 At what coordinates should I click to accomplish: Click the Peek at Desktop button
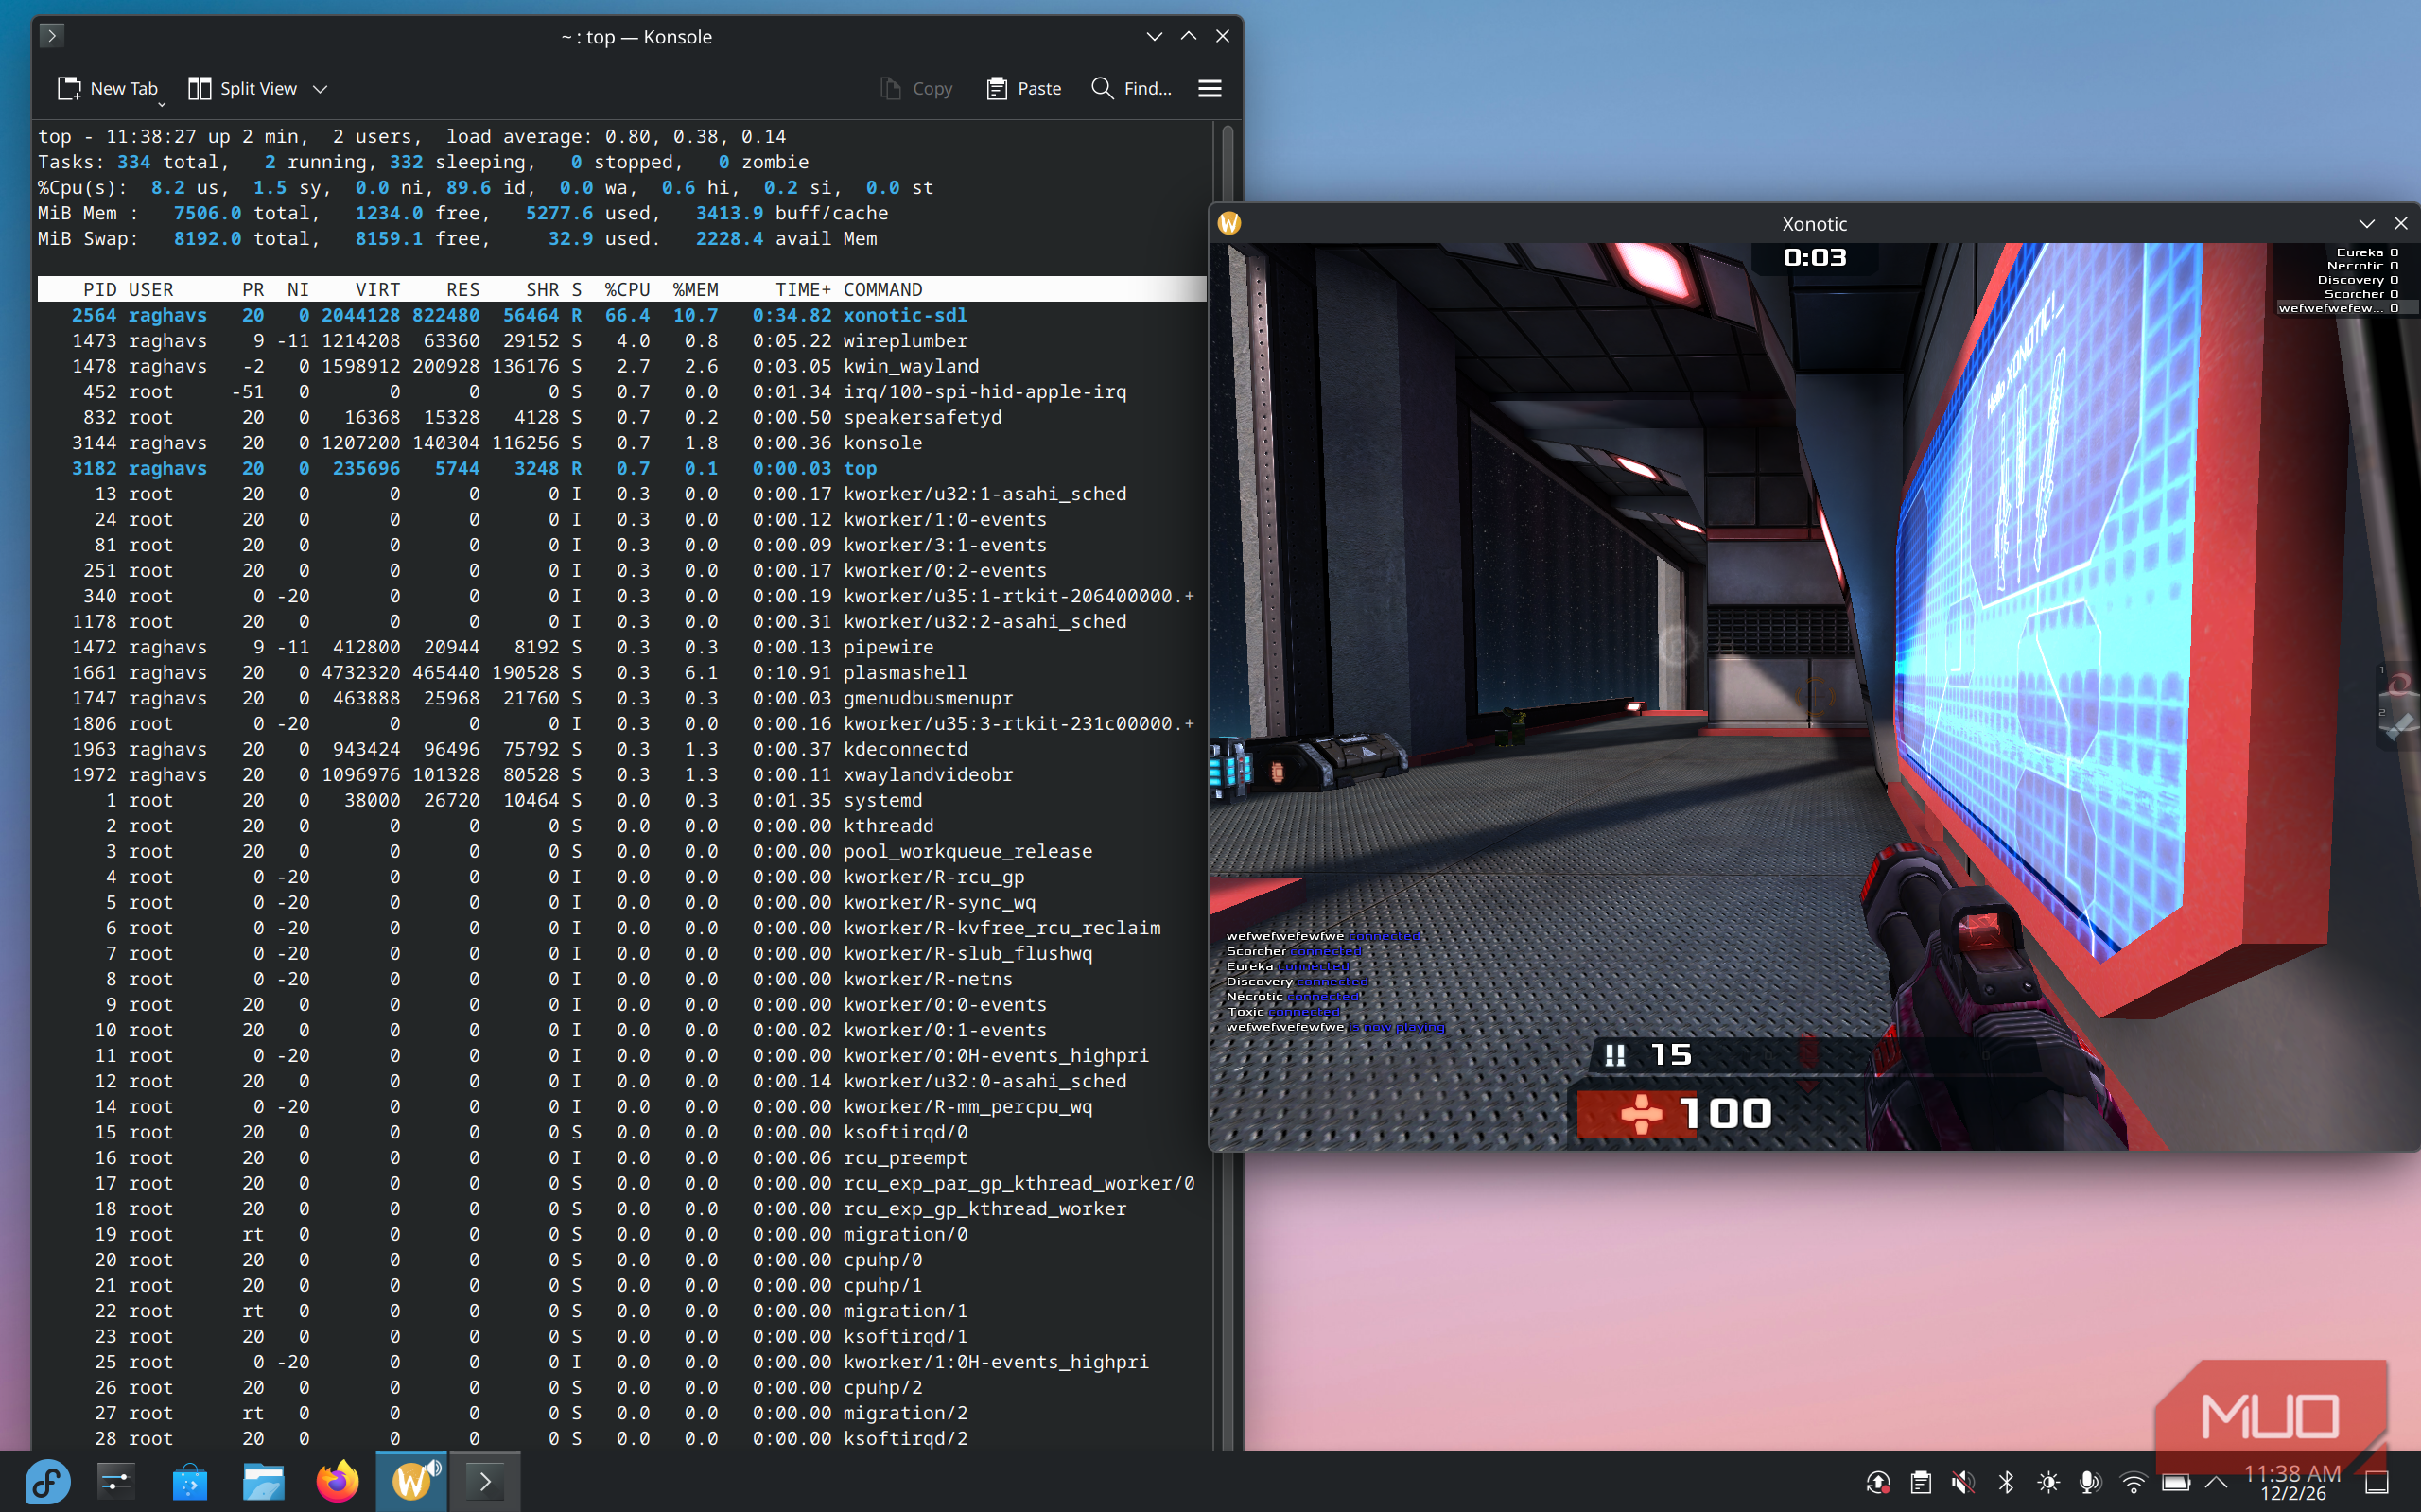[x=2377, y=1482]
